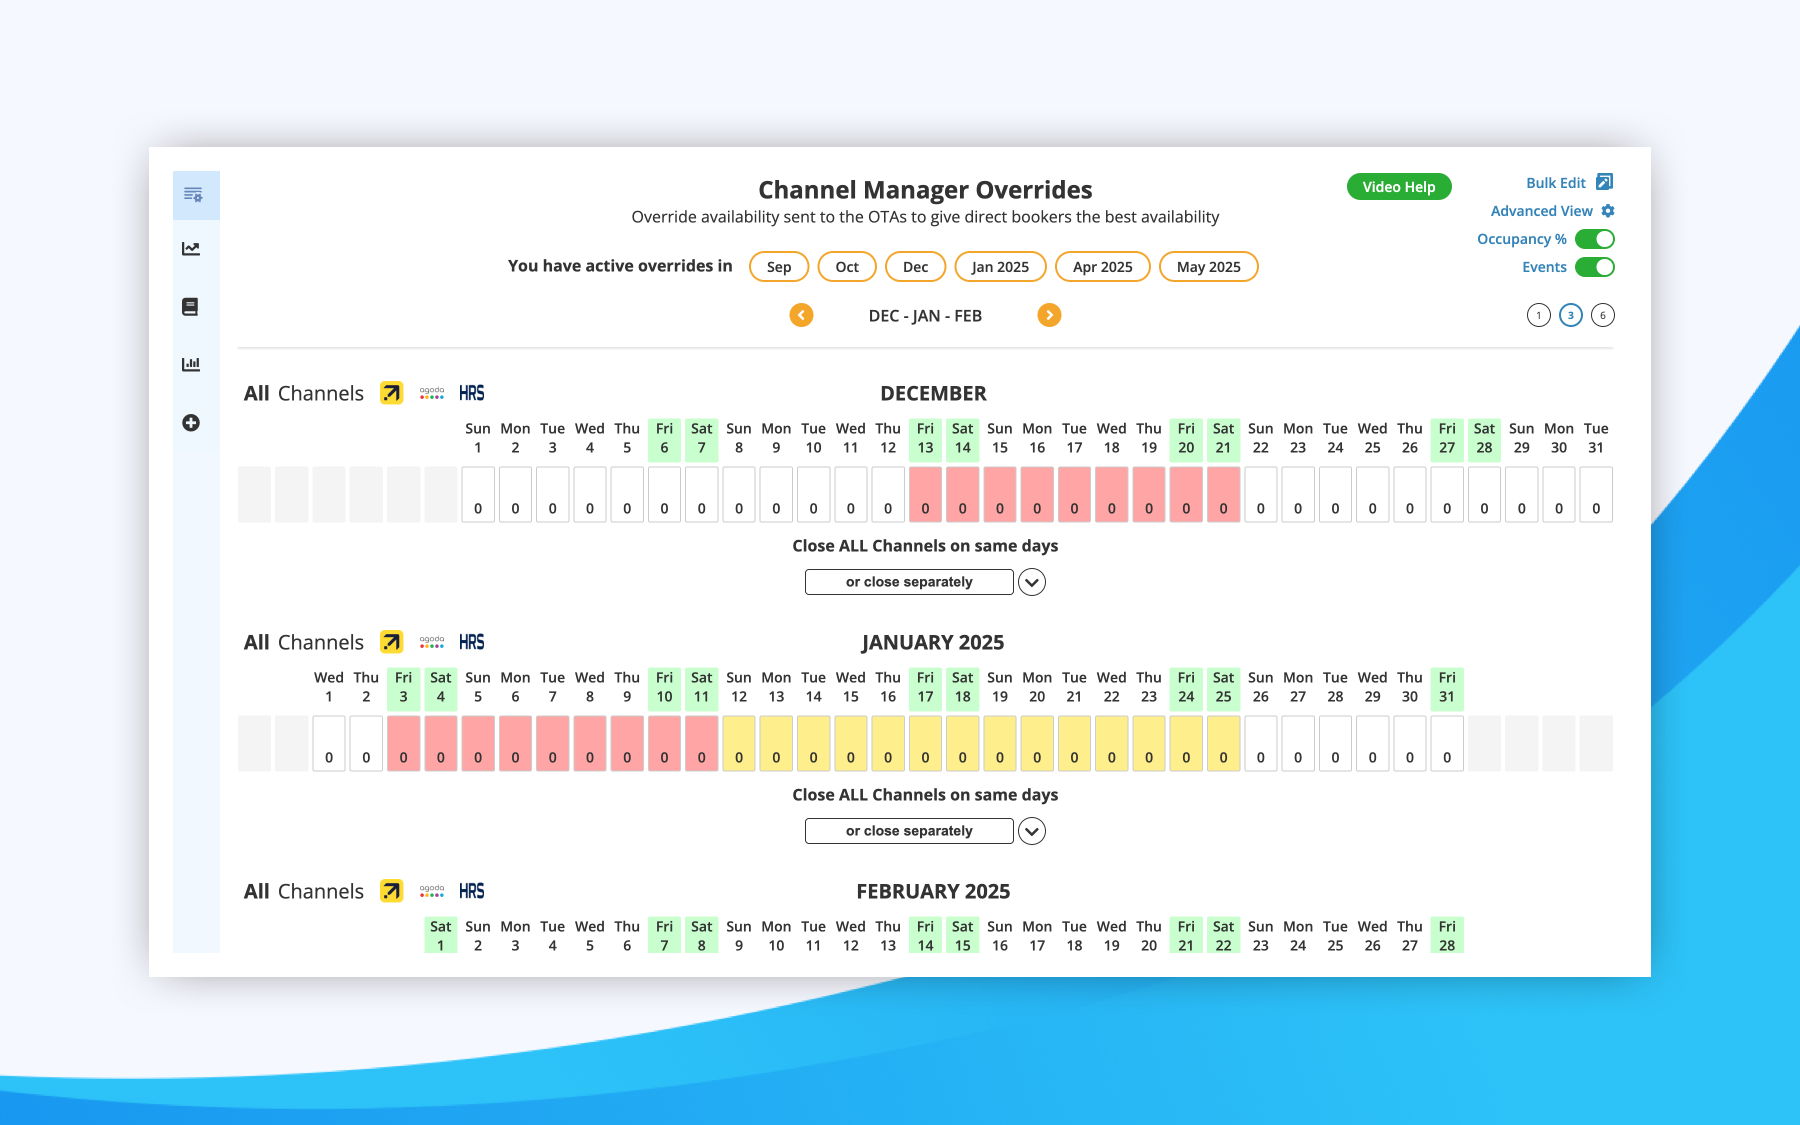Click the red December 13 availability cell

pyautogui.click(x=925, y=494)
